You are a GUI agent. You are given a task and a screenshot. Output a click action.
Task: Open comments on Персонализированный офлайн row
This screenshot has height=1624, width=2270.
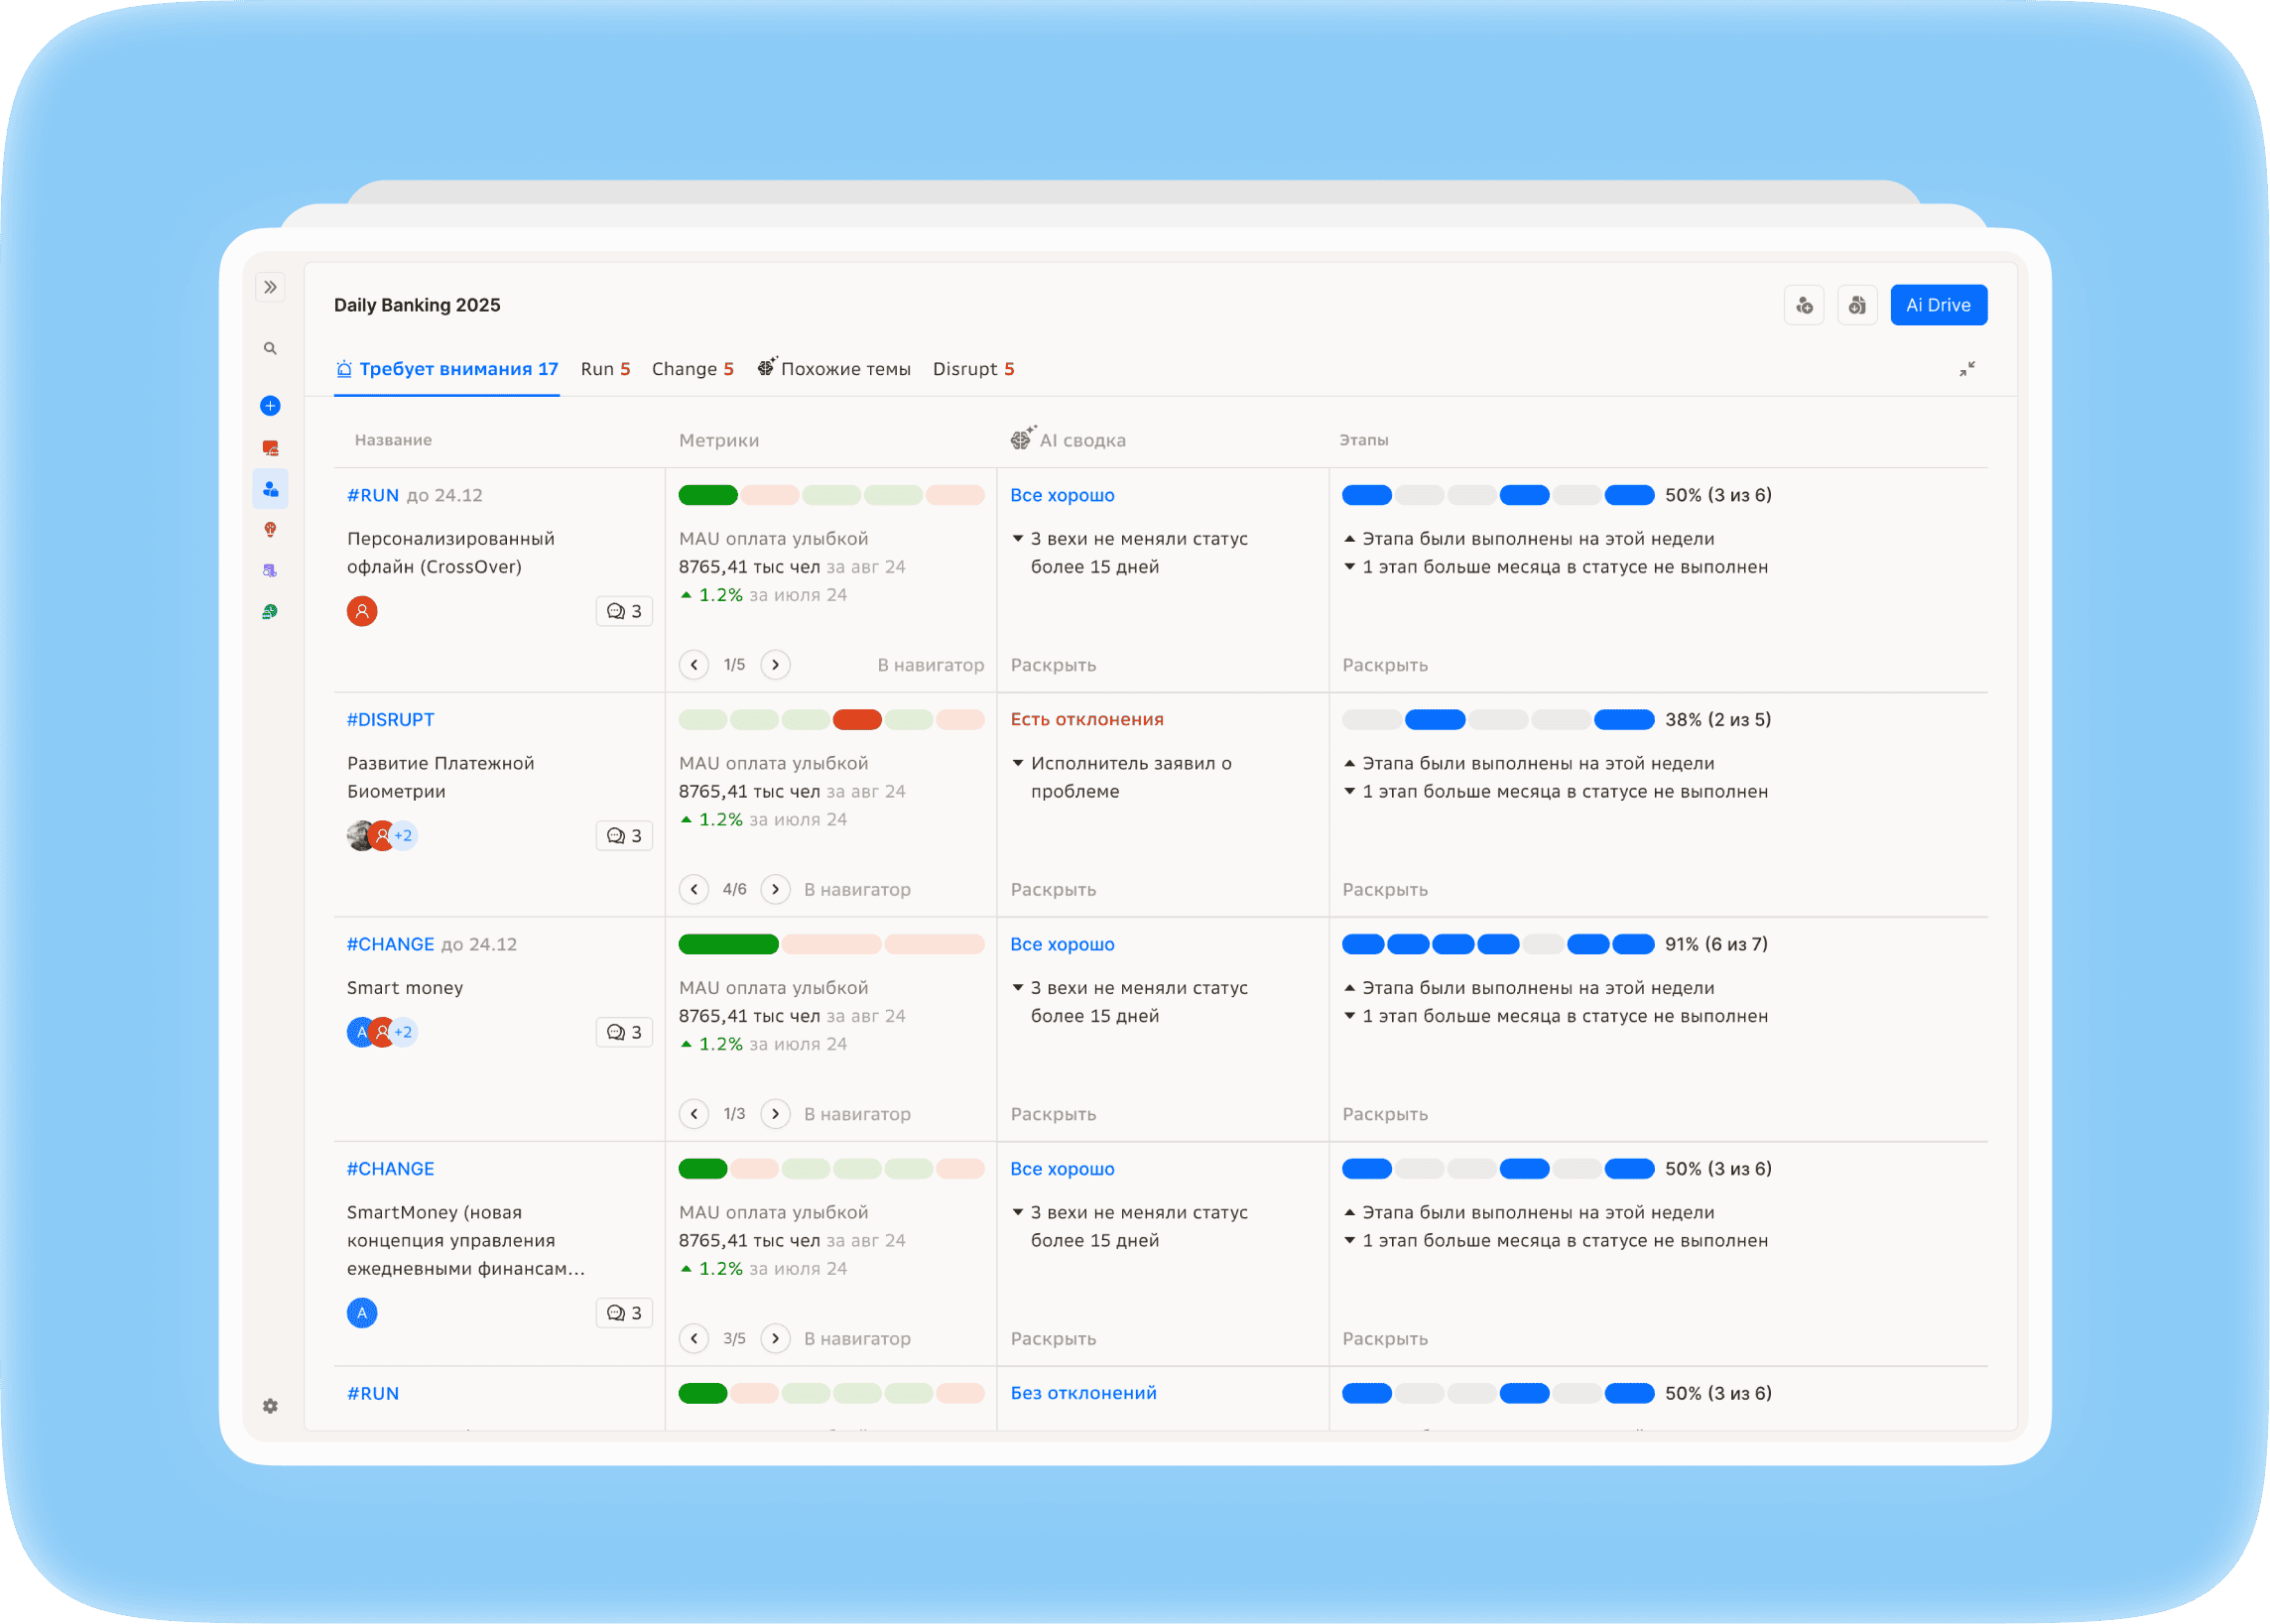click(625, 612)
